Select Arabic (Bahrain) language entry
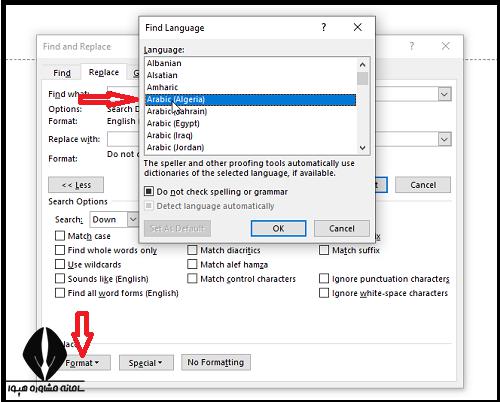Screen dimensions: 500x402 click(251, 111)
